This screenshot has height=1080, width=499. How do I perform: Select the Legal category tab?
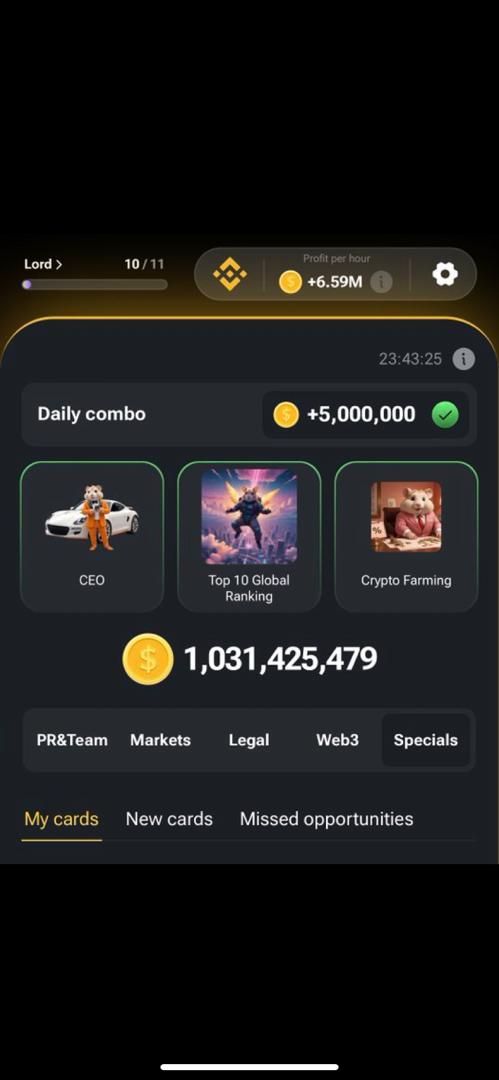click(249, 740)
